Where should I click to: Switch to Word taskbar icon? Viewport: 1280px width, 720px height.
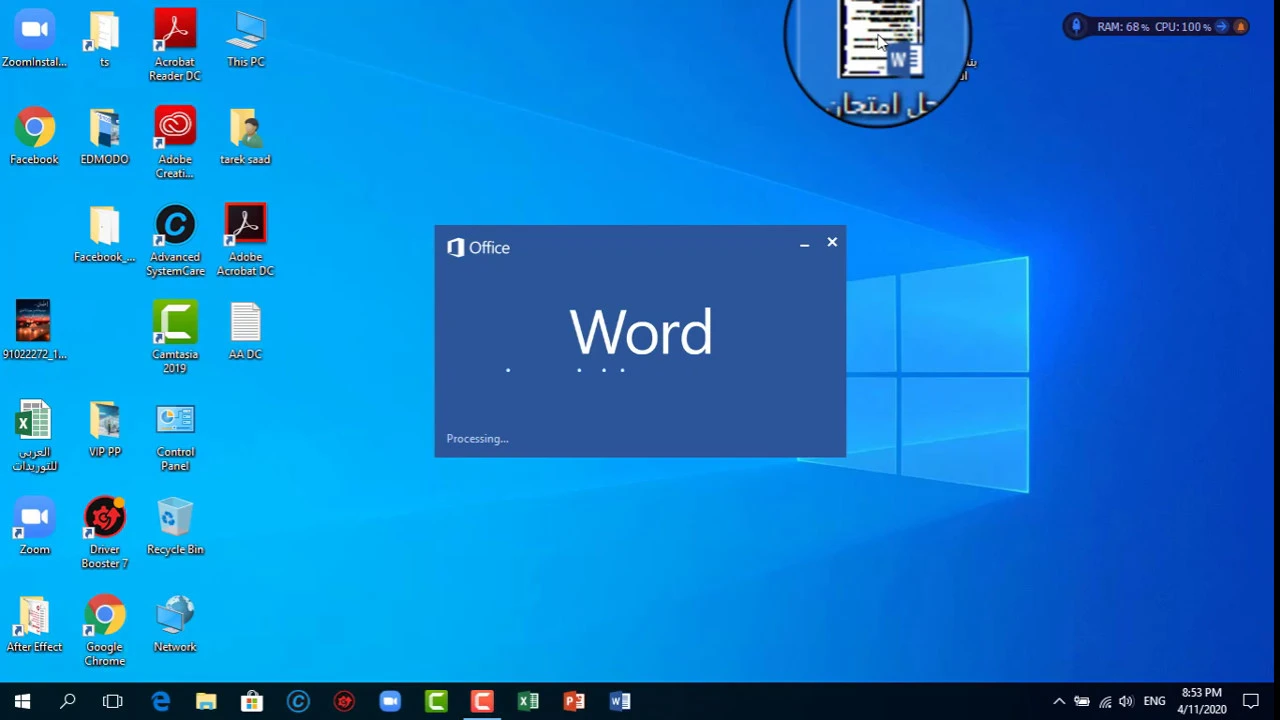[620, 701]
